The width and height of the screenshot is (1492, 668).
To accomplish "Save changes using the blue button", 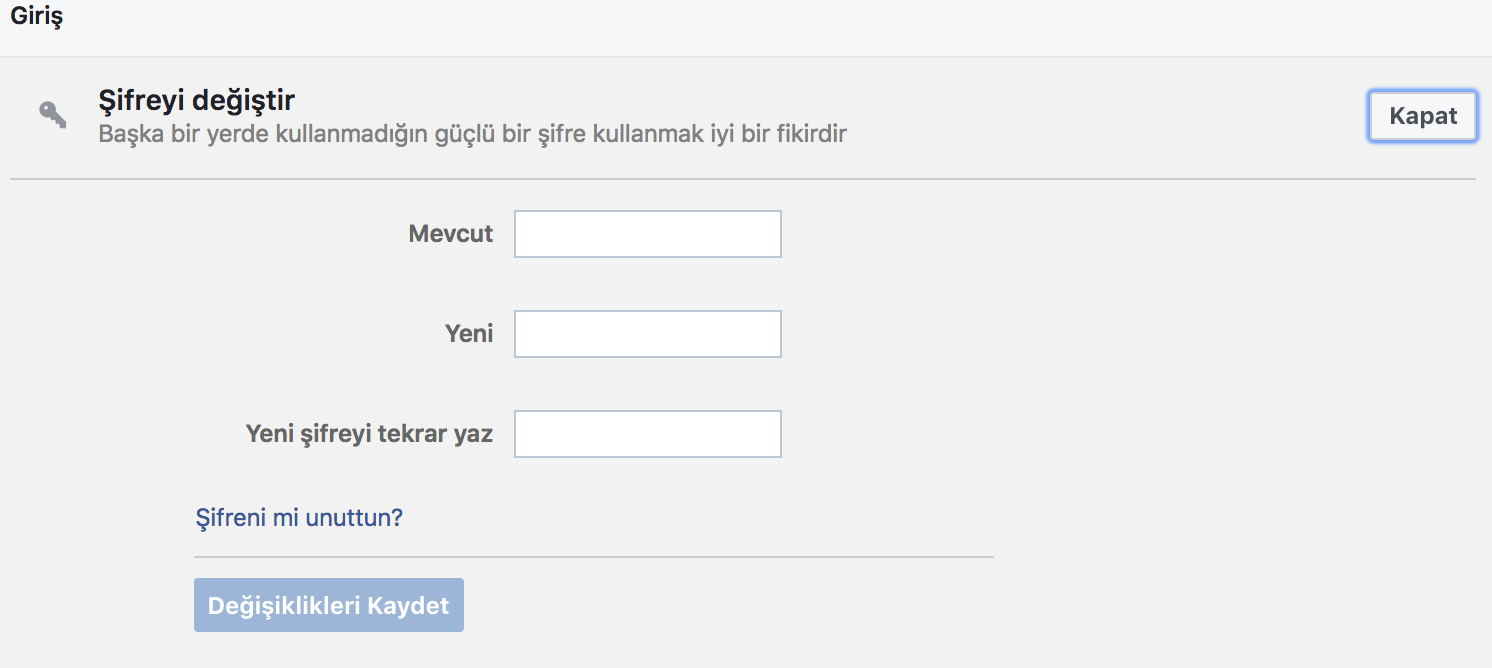I will 329,605.
